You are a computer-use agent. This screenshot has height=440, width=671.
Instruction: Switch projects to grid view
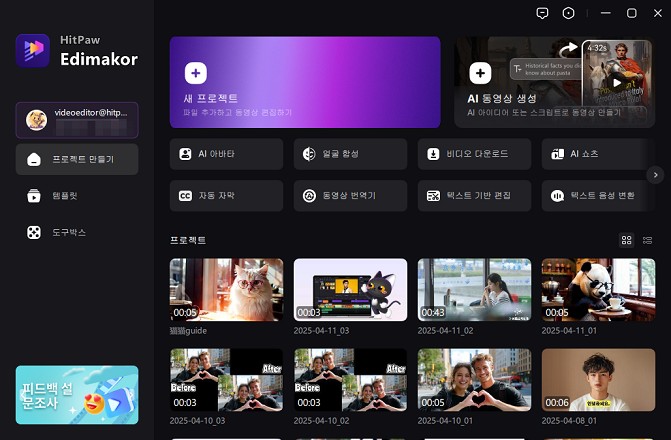(626, 240)
